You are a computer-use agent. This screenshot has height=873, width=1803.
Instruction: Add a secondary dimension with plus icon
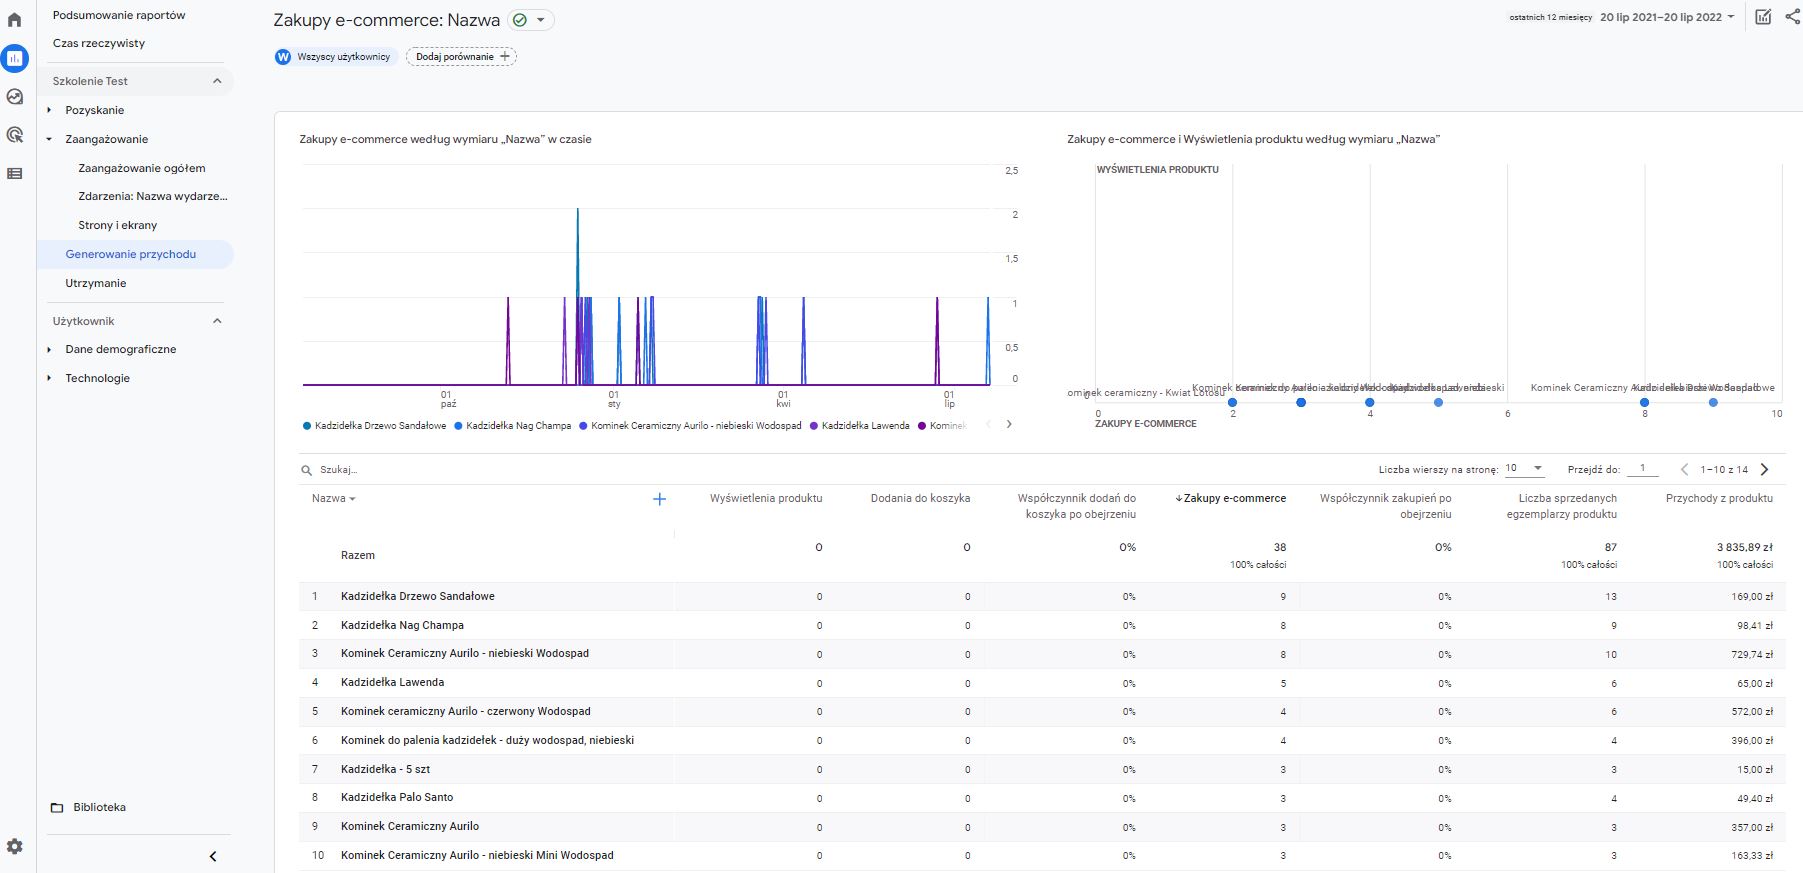coord(659,499)
